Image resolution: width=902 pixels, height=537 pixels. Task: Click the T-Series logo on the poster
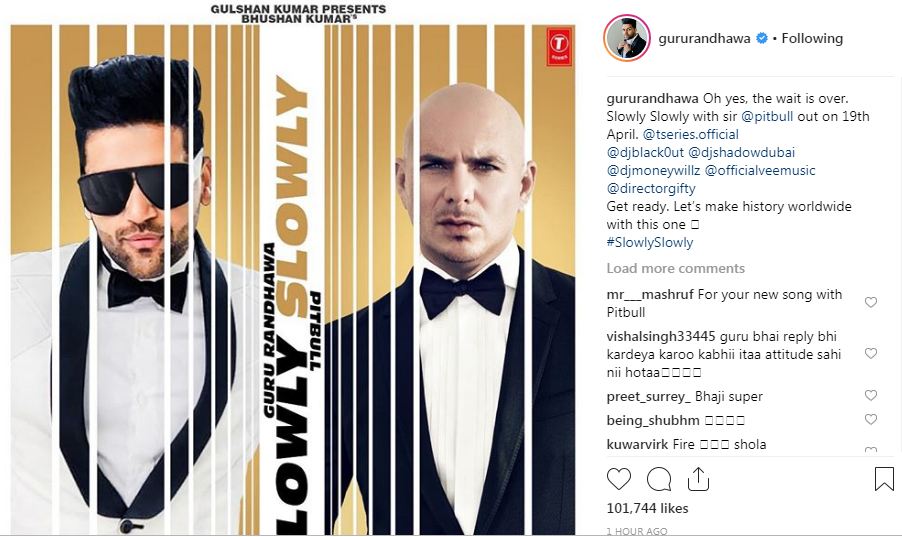pos(559,46)
